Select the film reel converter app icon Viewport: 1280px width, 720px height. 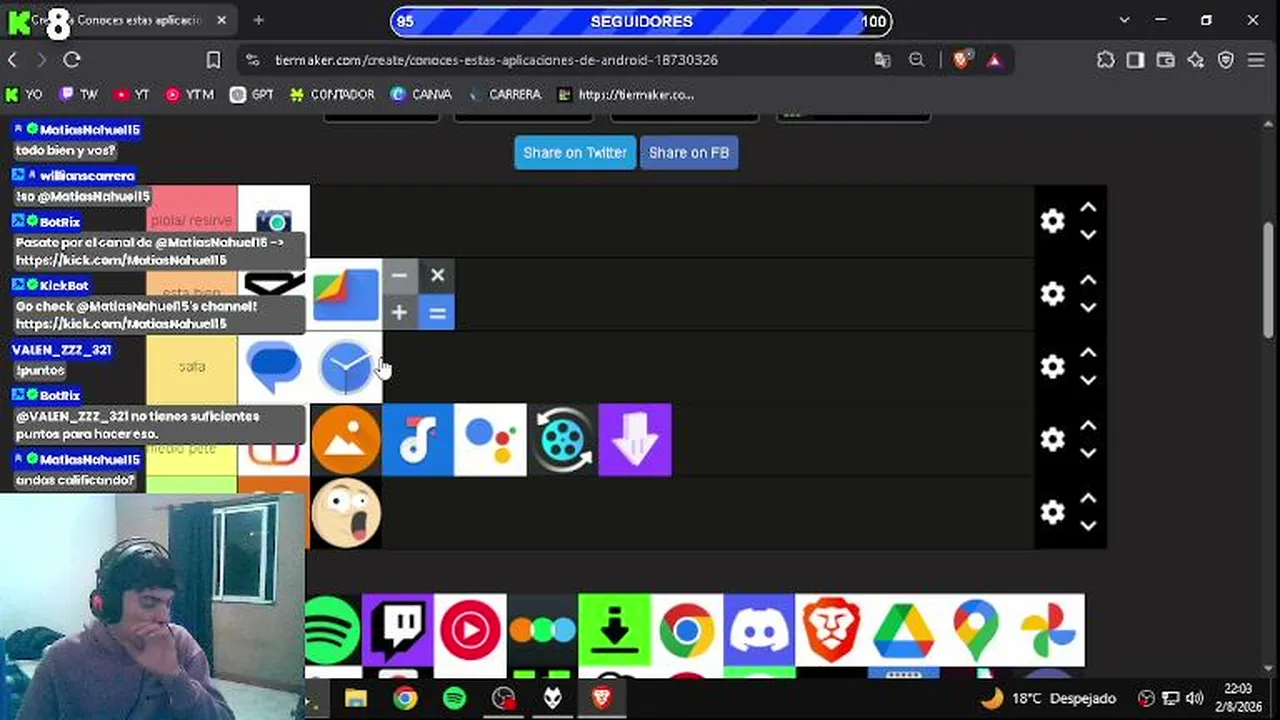click(x=562, y=440)
